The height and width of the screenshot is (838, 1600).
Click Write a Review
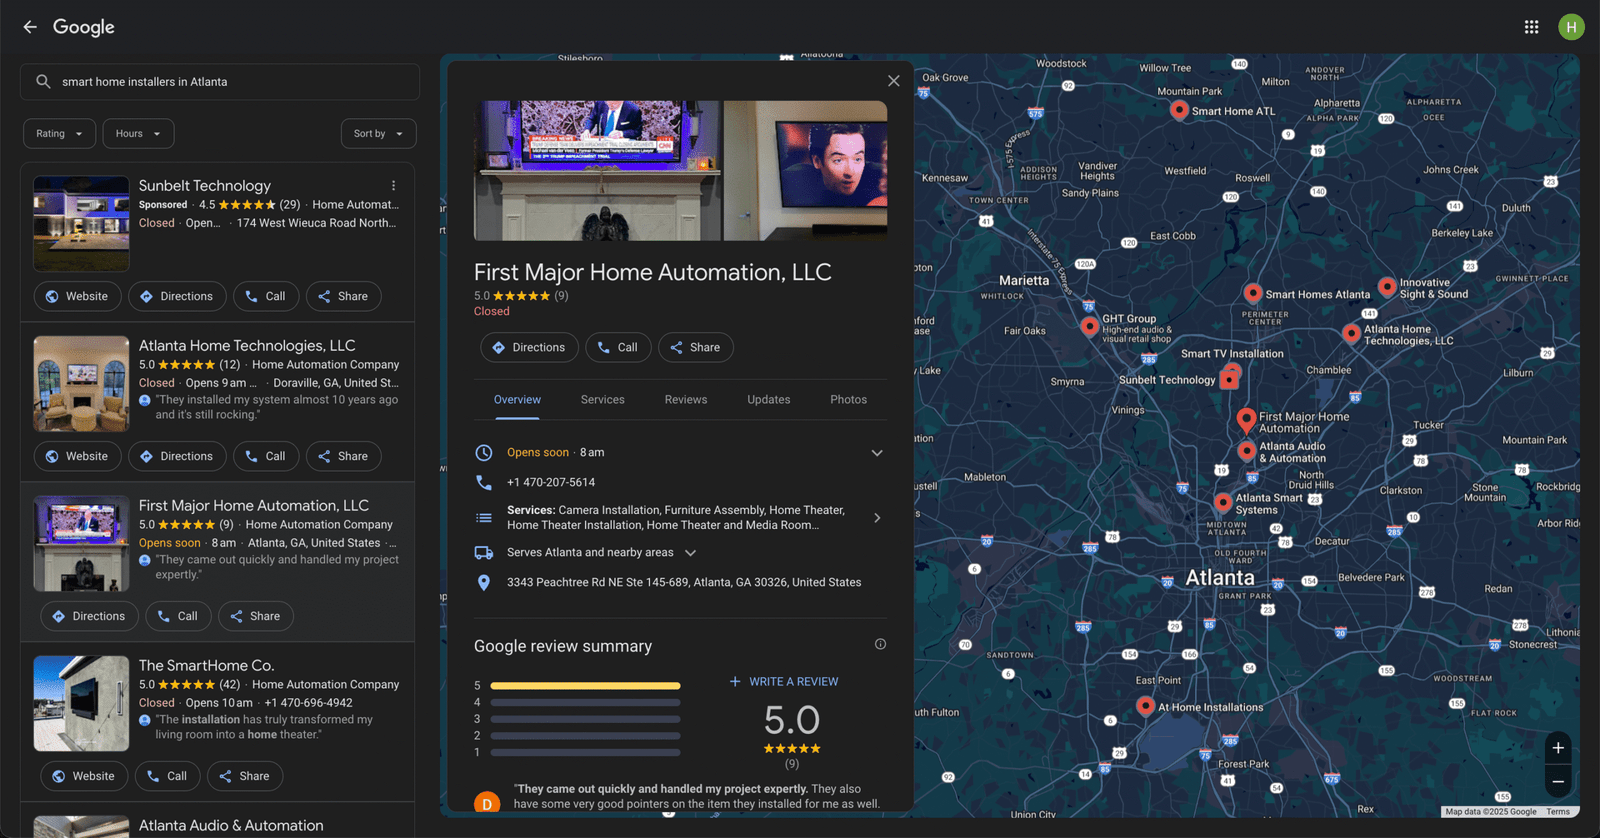click(x=784, y=682)
